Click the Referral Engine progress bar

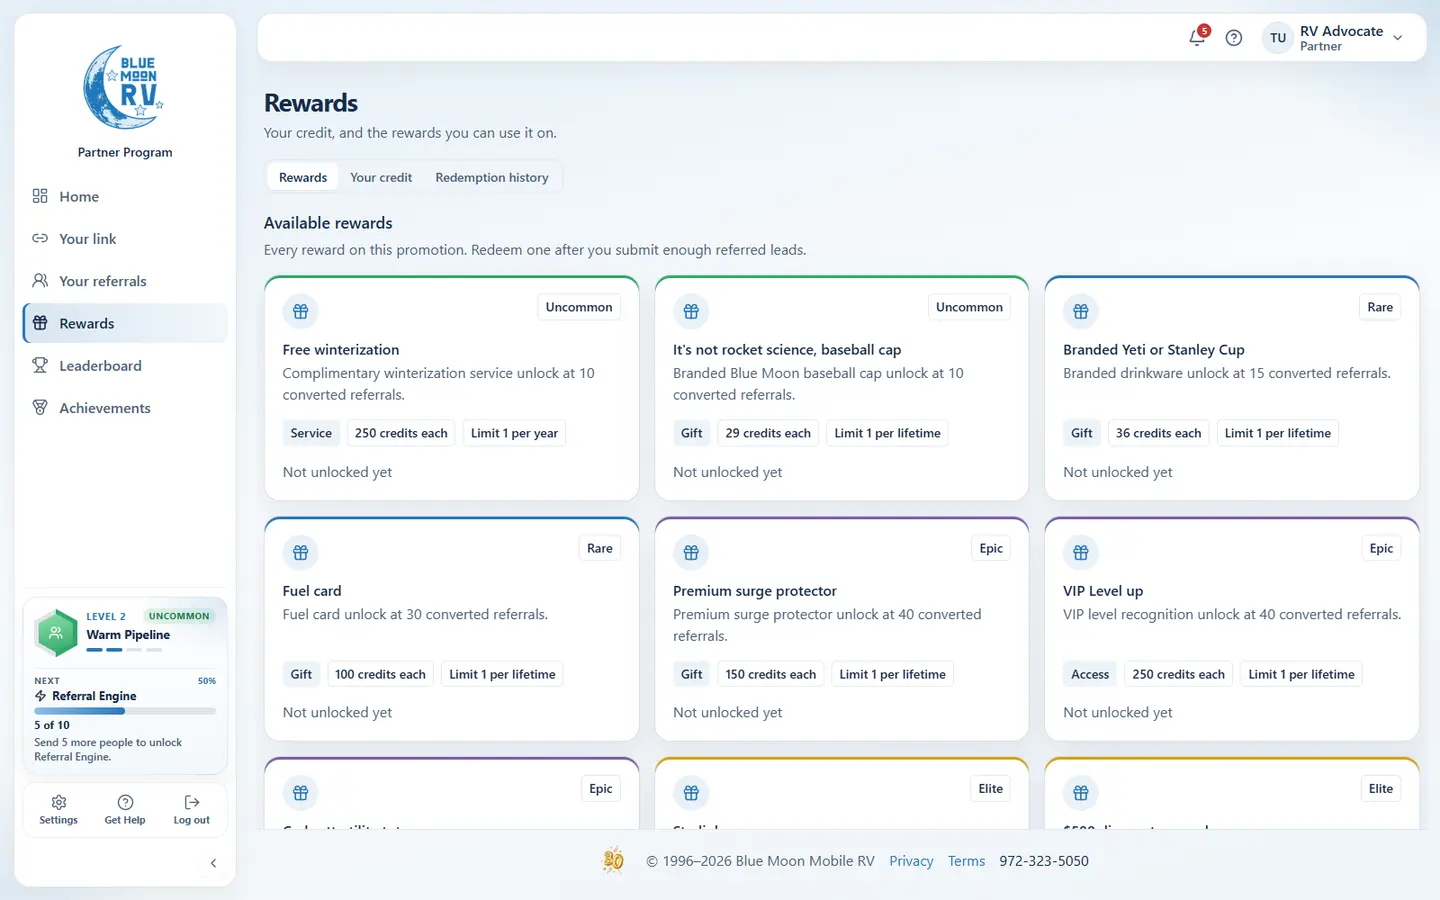click(x=125, y=711)
